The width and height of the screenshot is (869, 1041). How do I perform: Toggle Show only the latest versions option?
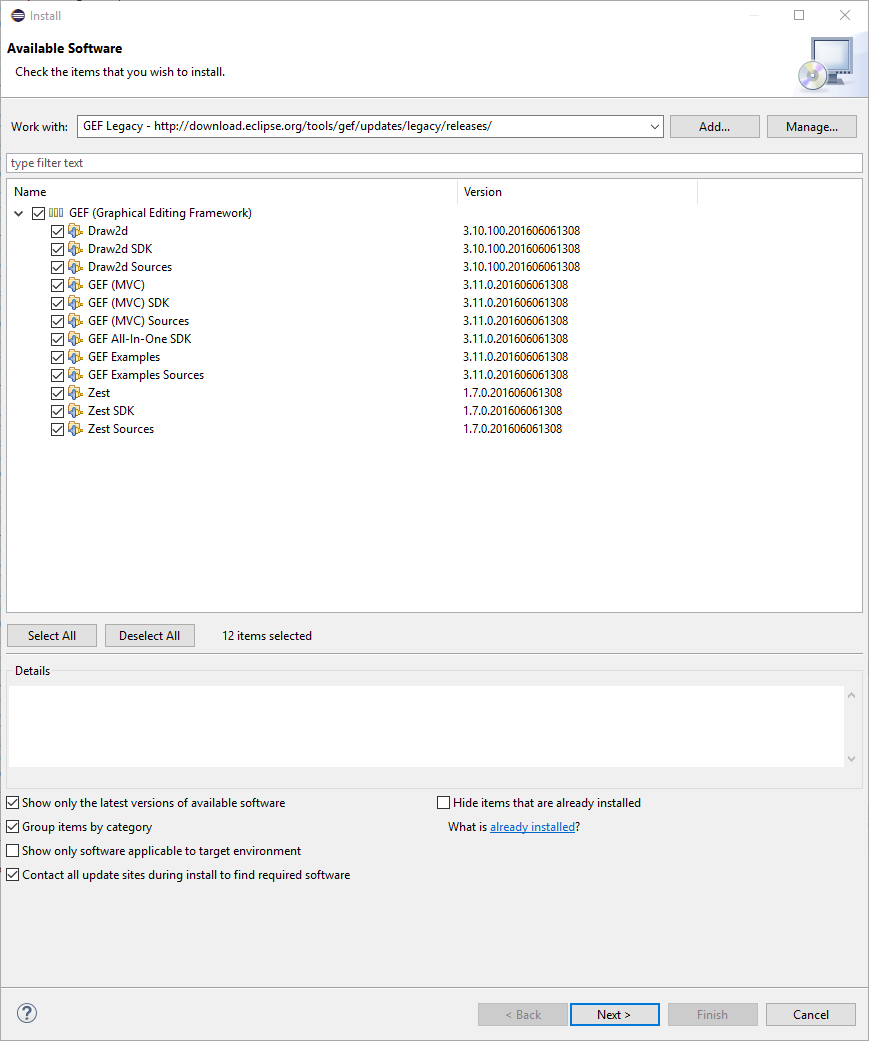pos(13,803)
